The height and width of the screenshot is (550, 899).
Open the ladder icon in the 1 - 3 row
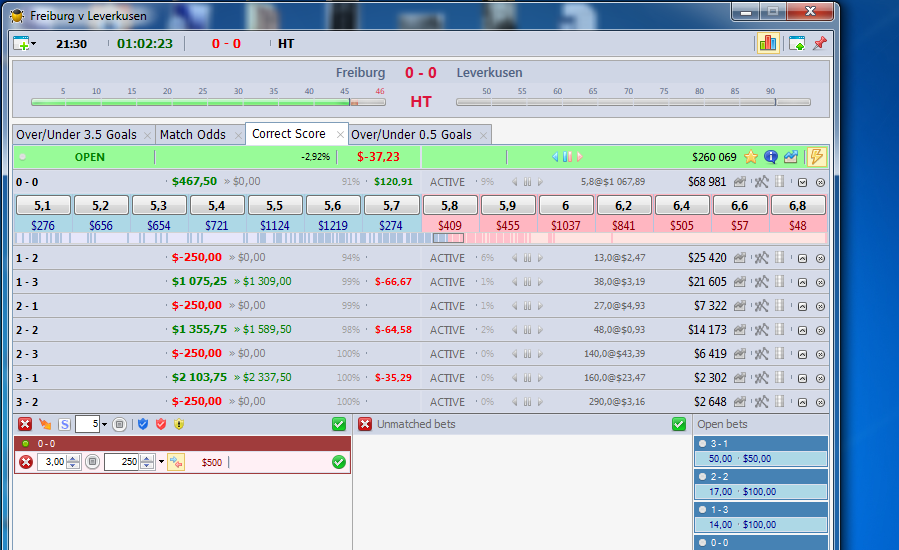pyautogui.click(x=779, y=282)
